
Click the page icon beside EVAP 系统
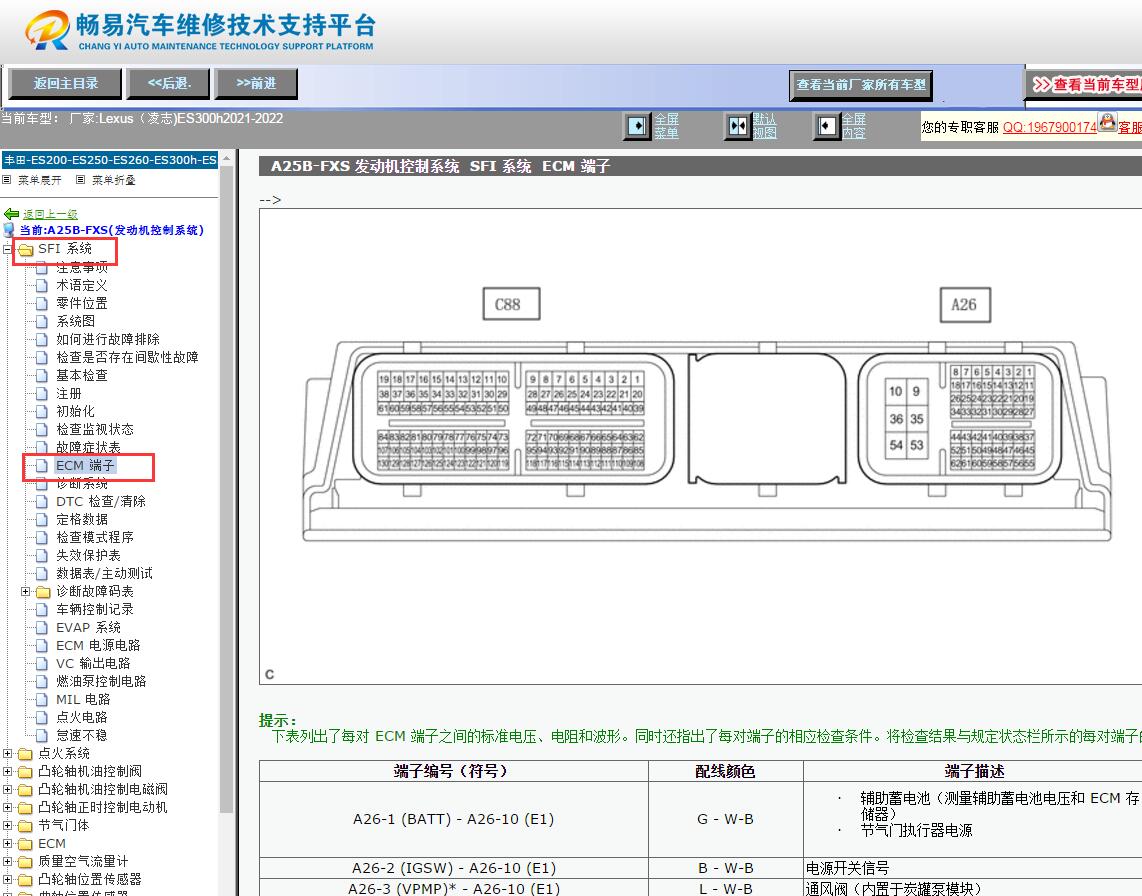click(x=42, y=627)
